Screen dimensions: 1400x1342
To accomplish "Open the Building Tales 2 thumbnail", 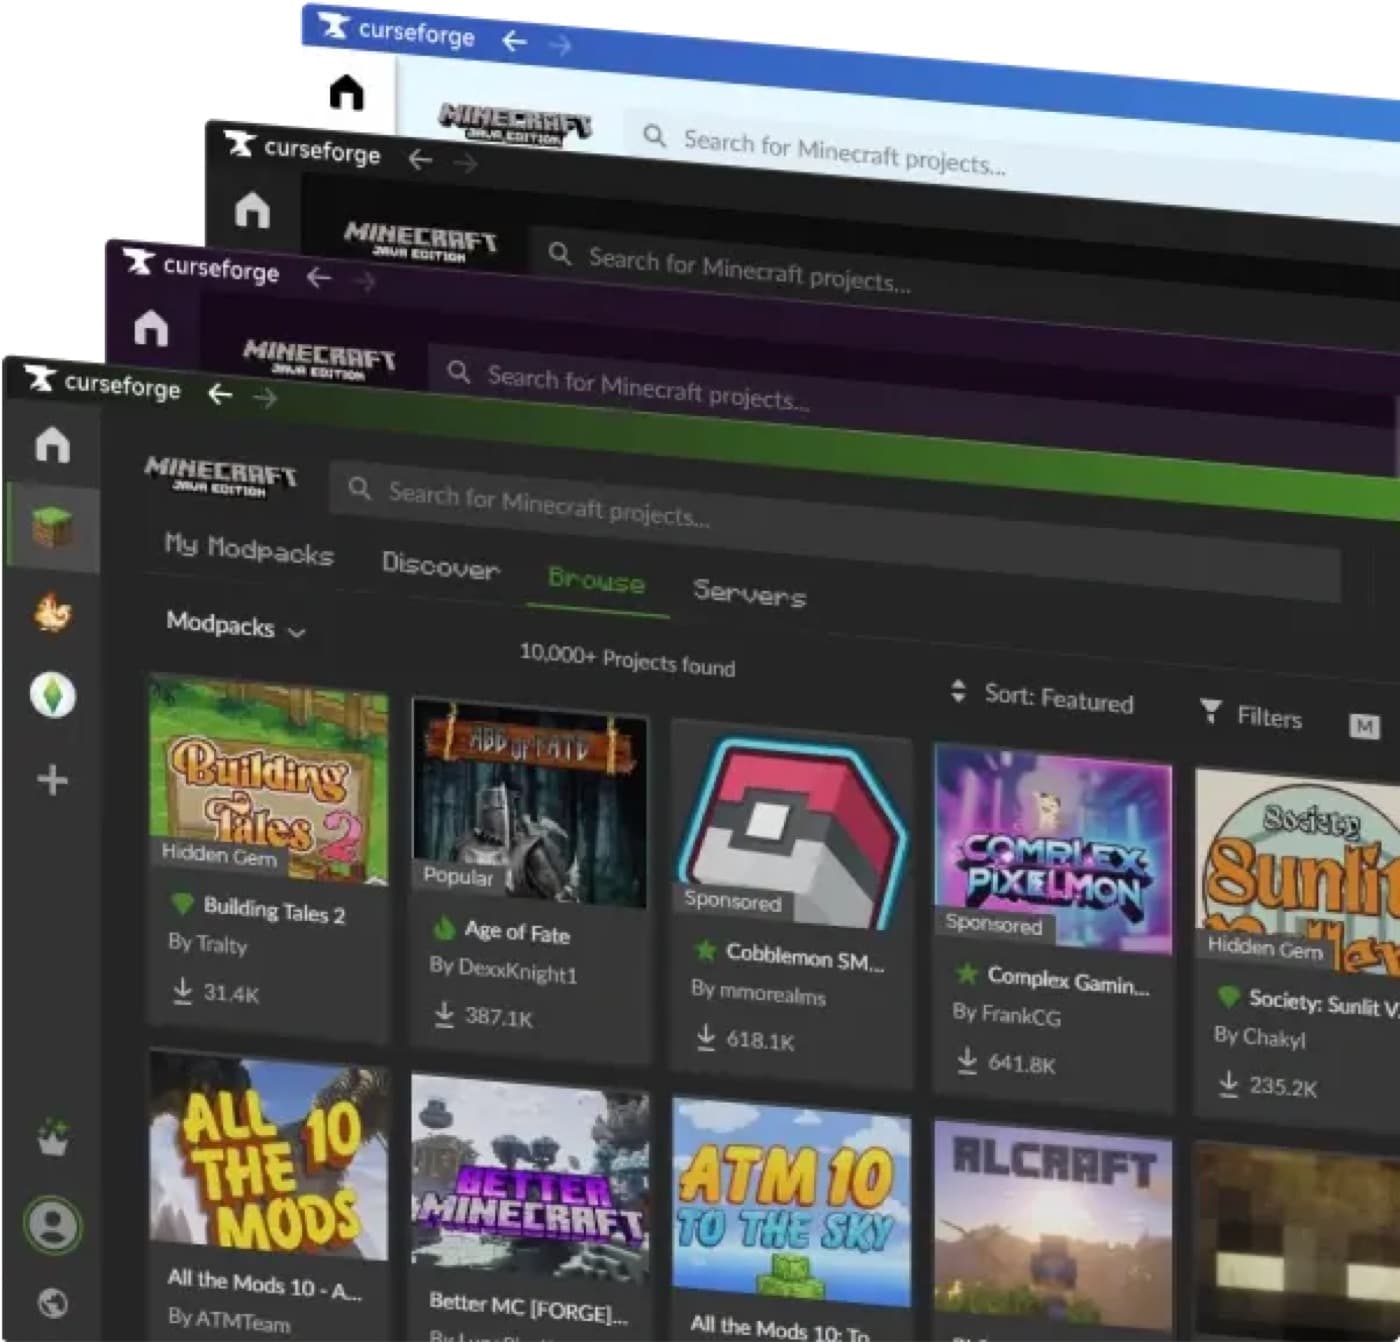I will (x=268, y=779).
